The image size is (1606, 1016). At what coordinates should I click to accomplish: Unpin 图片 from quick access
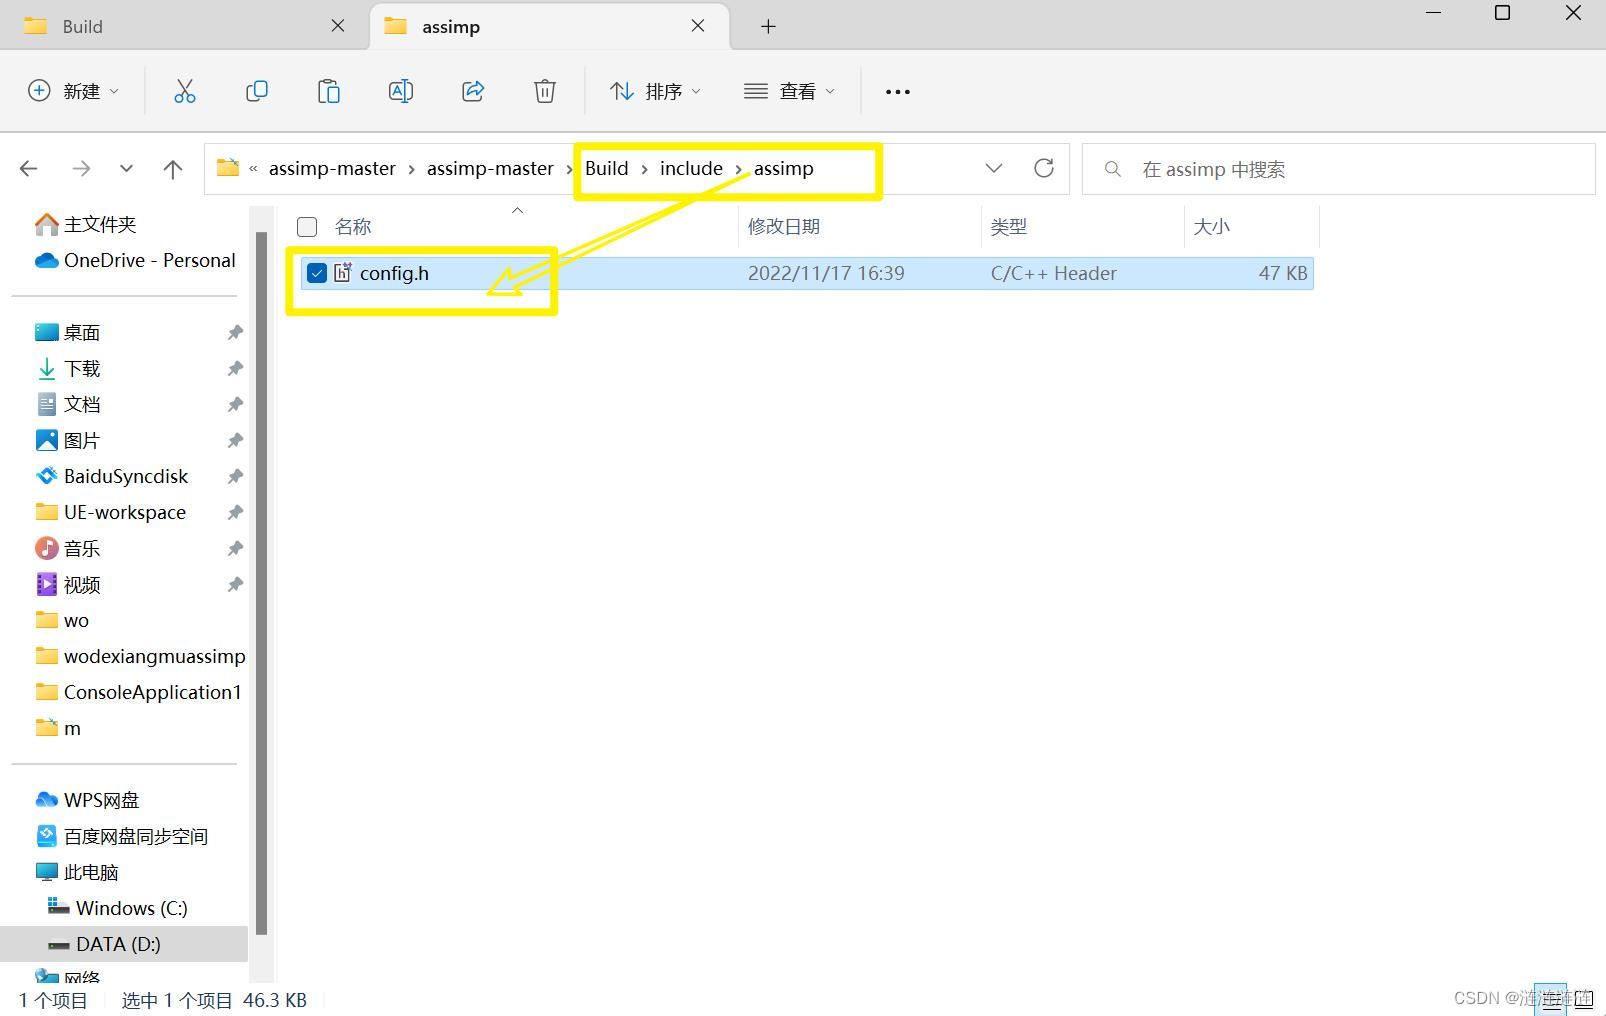click(235, 440)
